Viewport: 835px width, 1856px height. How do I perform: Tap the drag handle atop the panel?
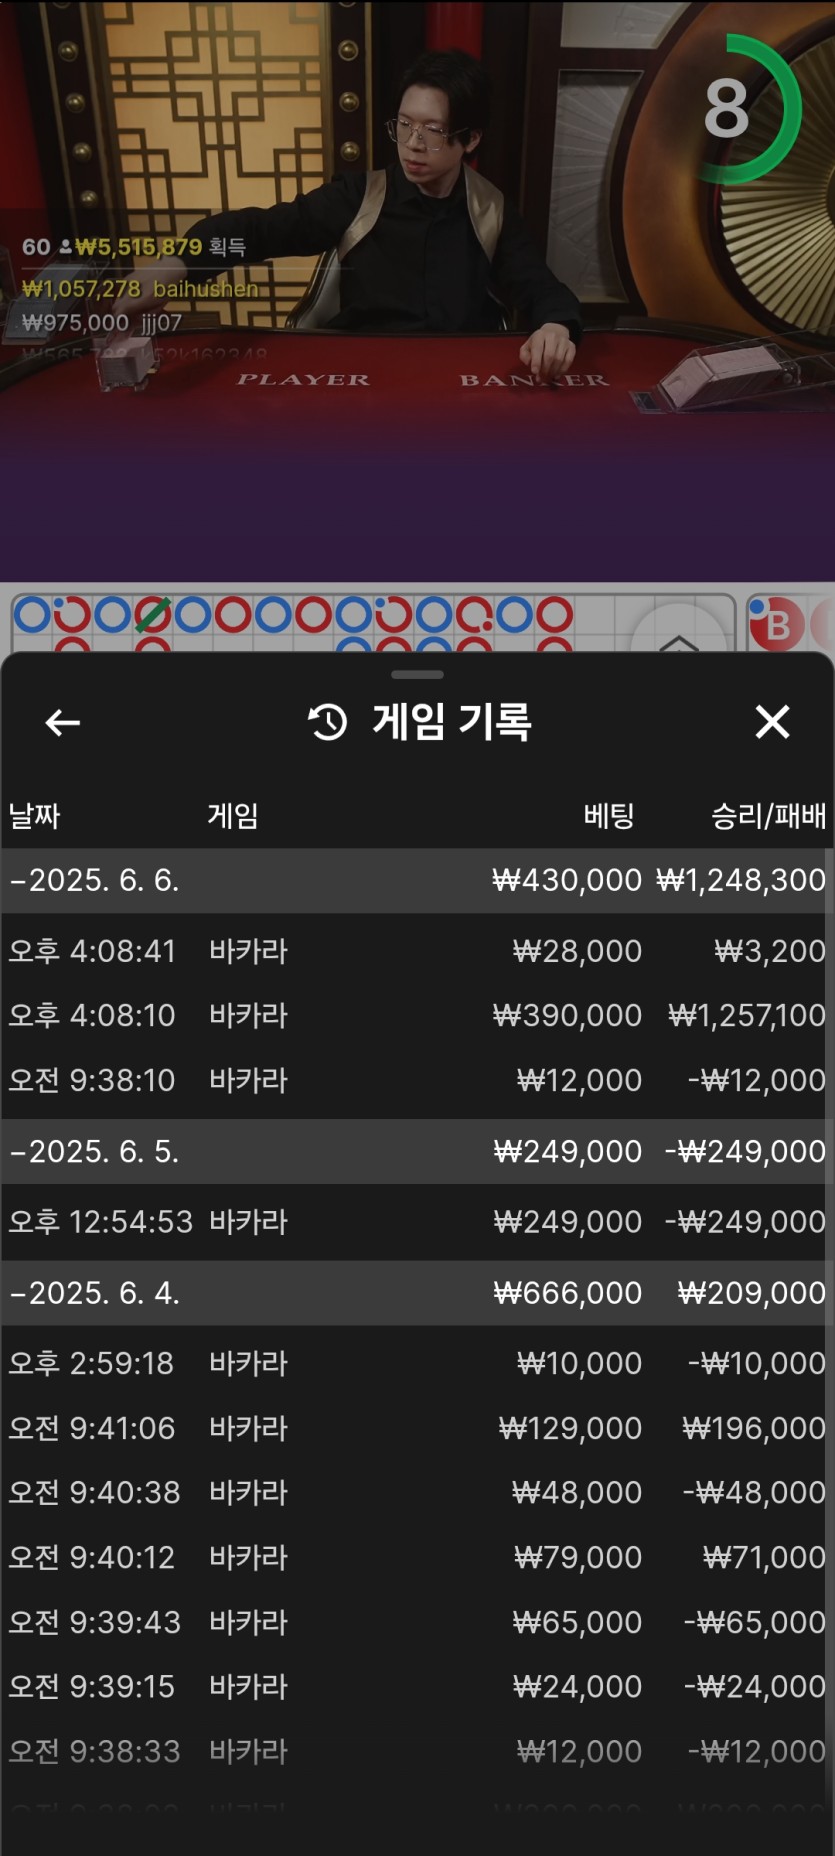click(x=417, y=675)
